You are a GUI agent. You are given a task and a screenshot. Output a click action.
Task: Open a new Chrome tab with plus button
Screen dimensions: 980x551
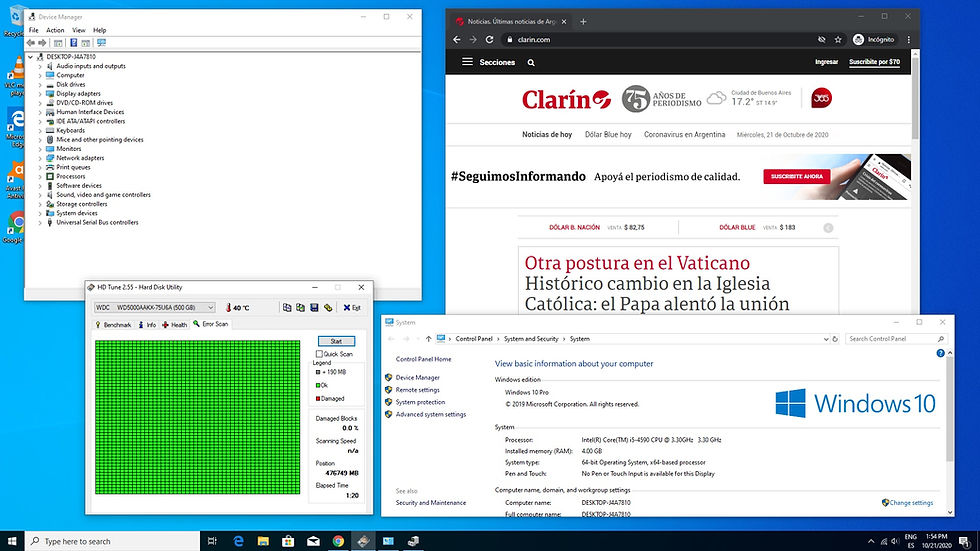tap(583, 21)
